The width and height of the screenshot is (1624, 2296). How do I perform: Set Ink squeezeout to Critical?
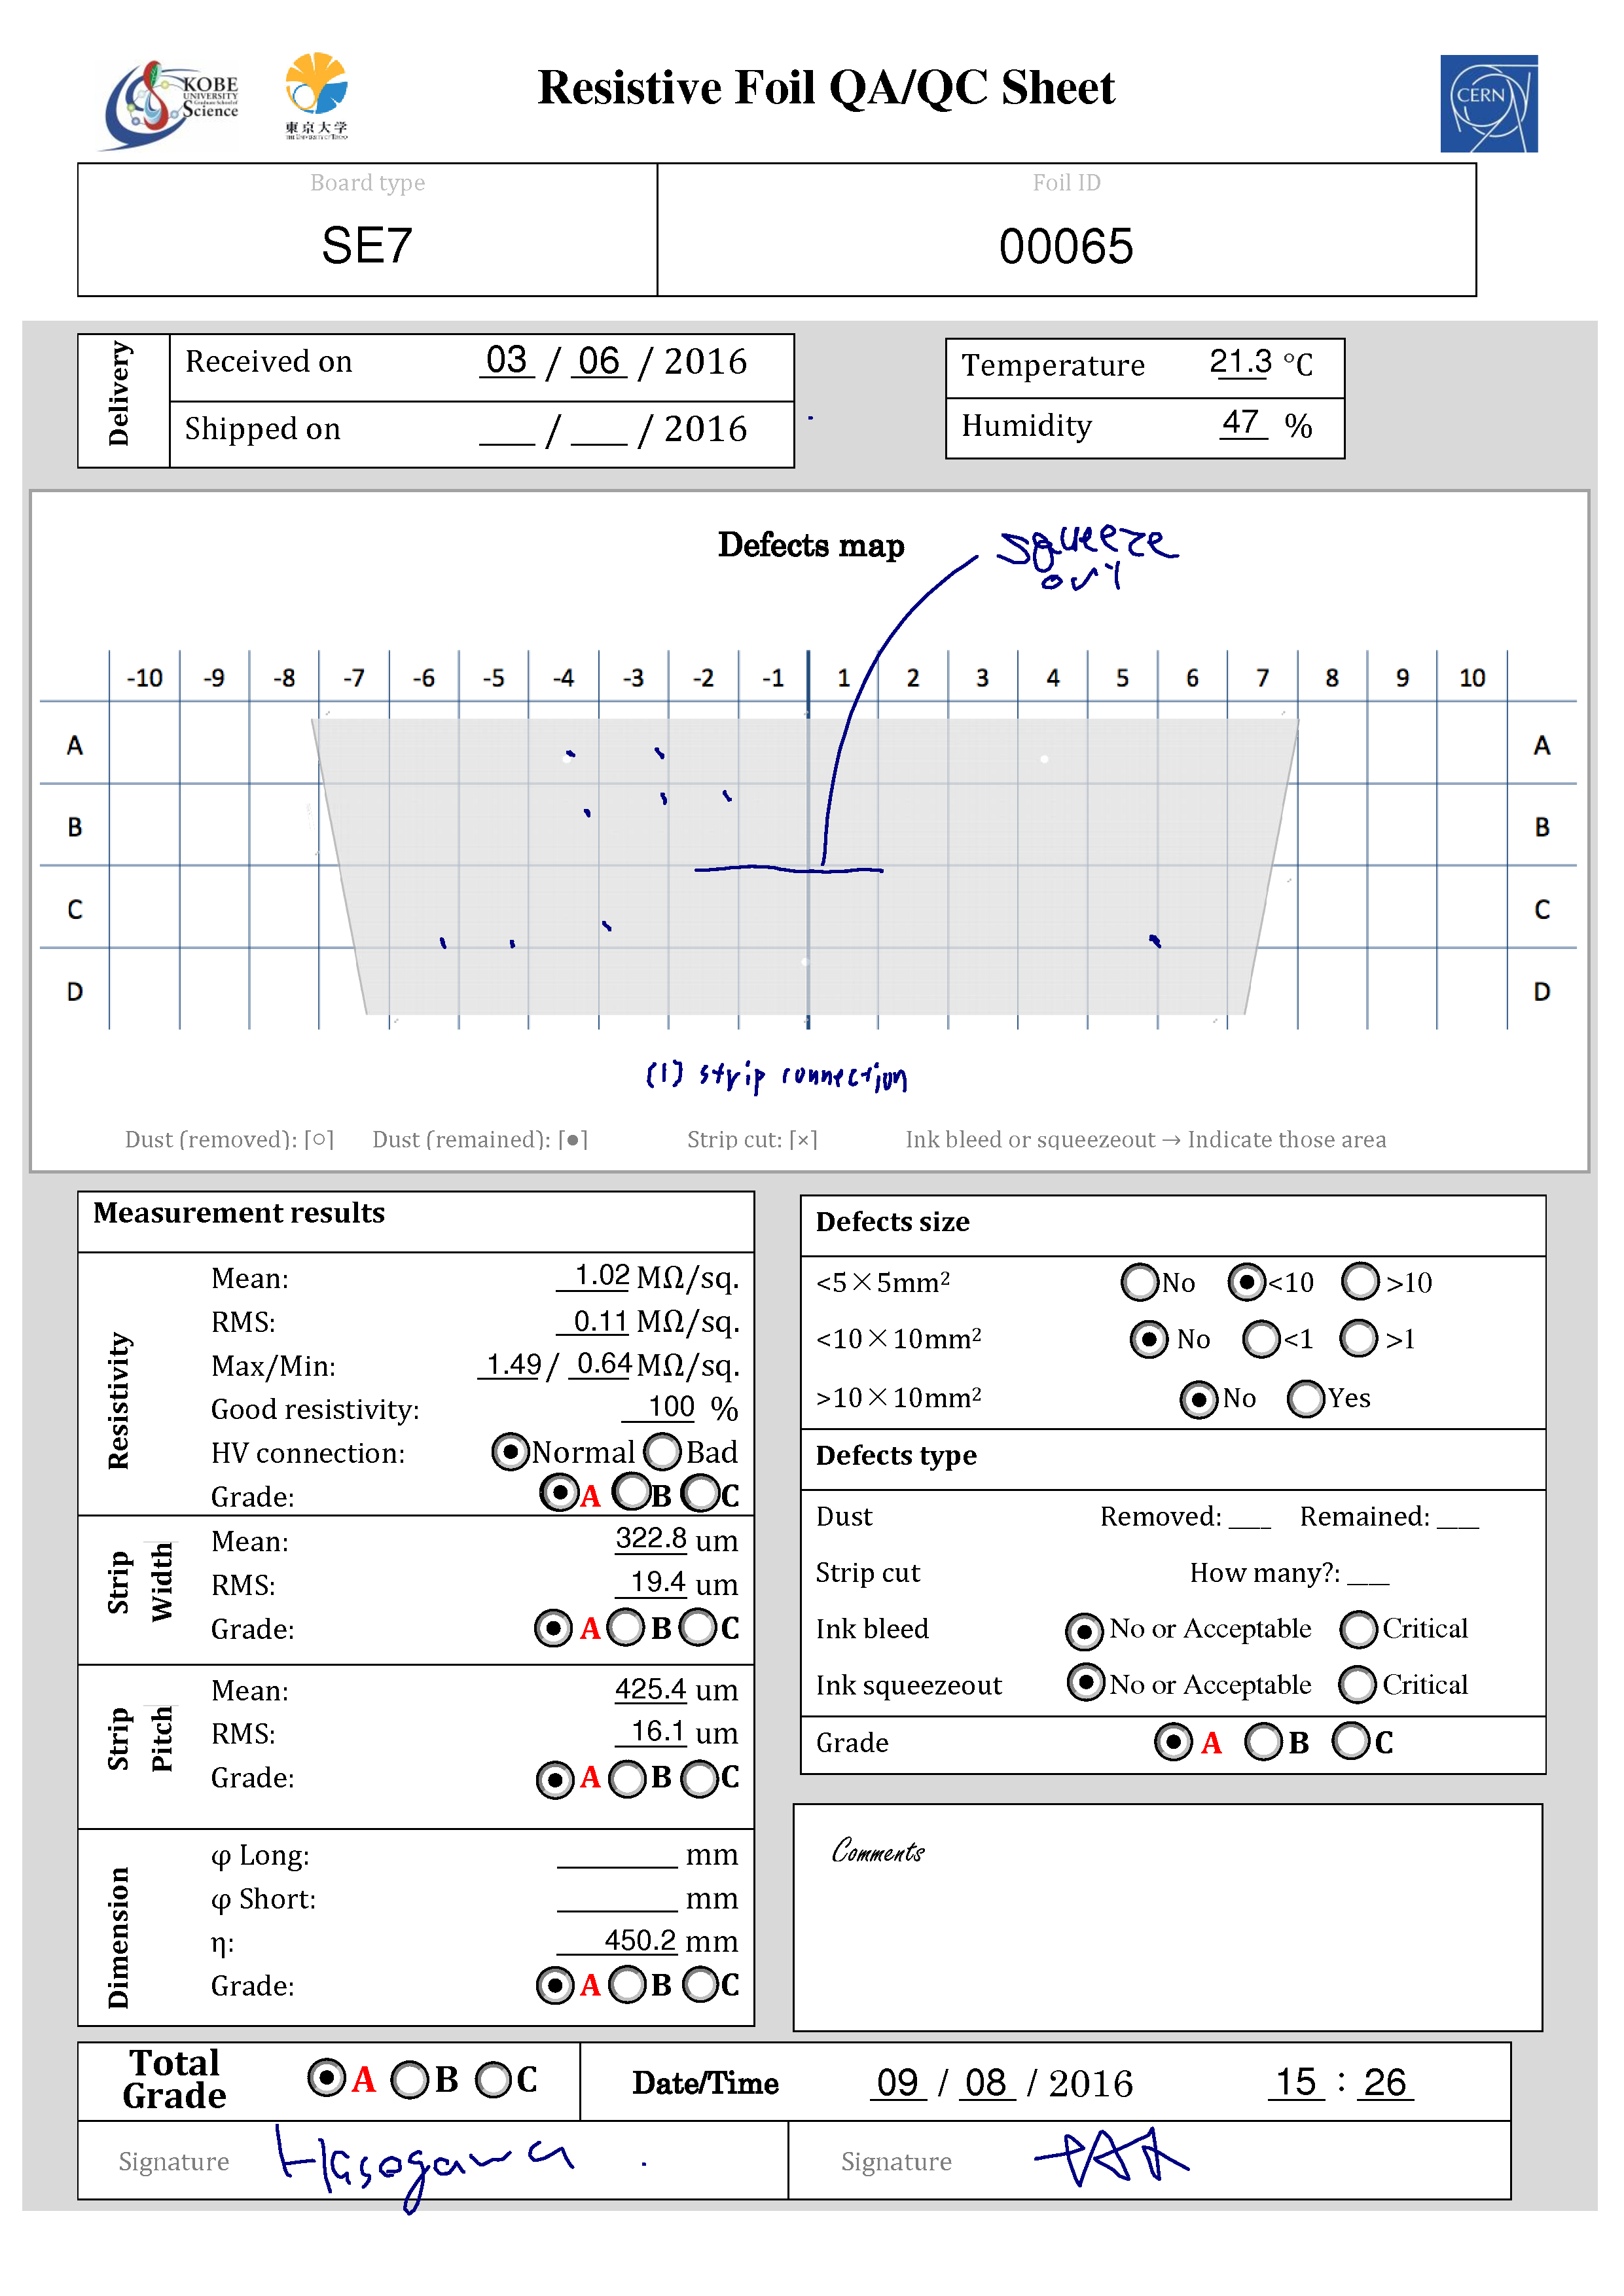point(1358,1684)
